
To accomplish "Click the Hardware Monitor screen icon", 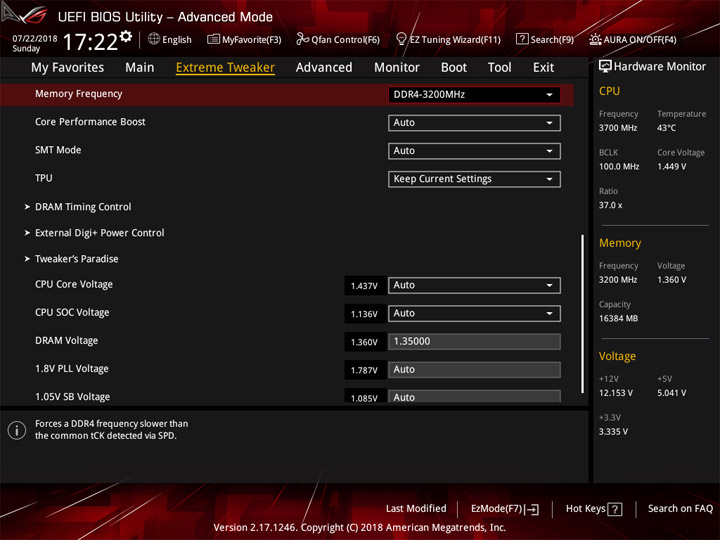I will (x=605, y=66).
